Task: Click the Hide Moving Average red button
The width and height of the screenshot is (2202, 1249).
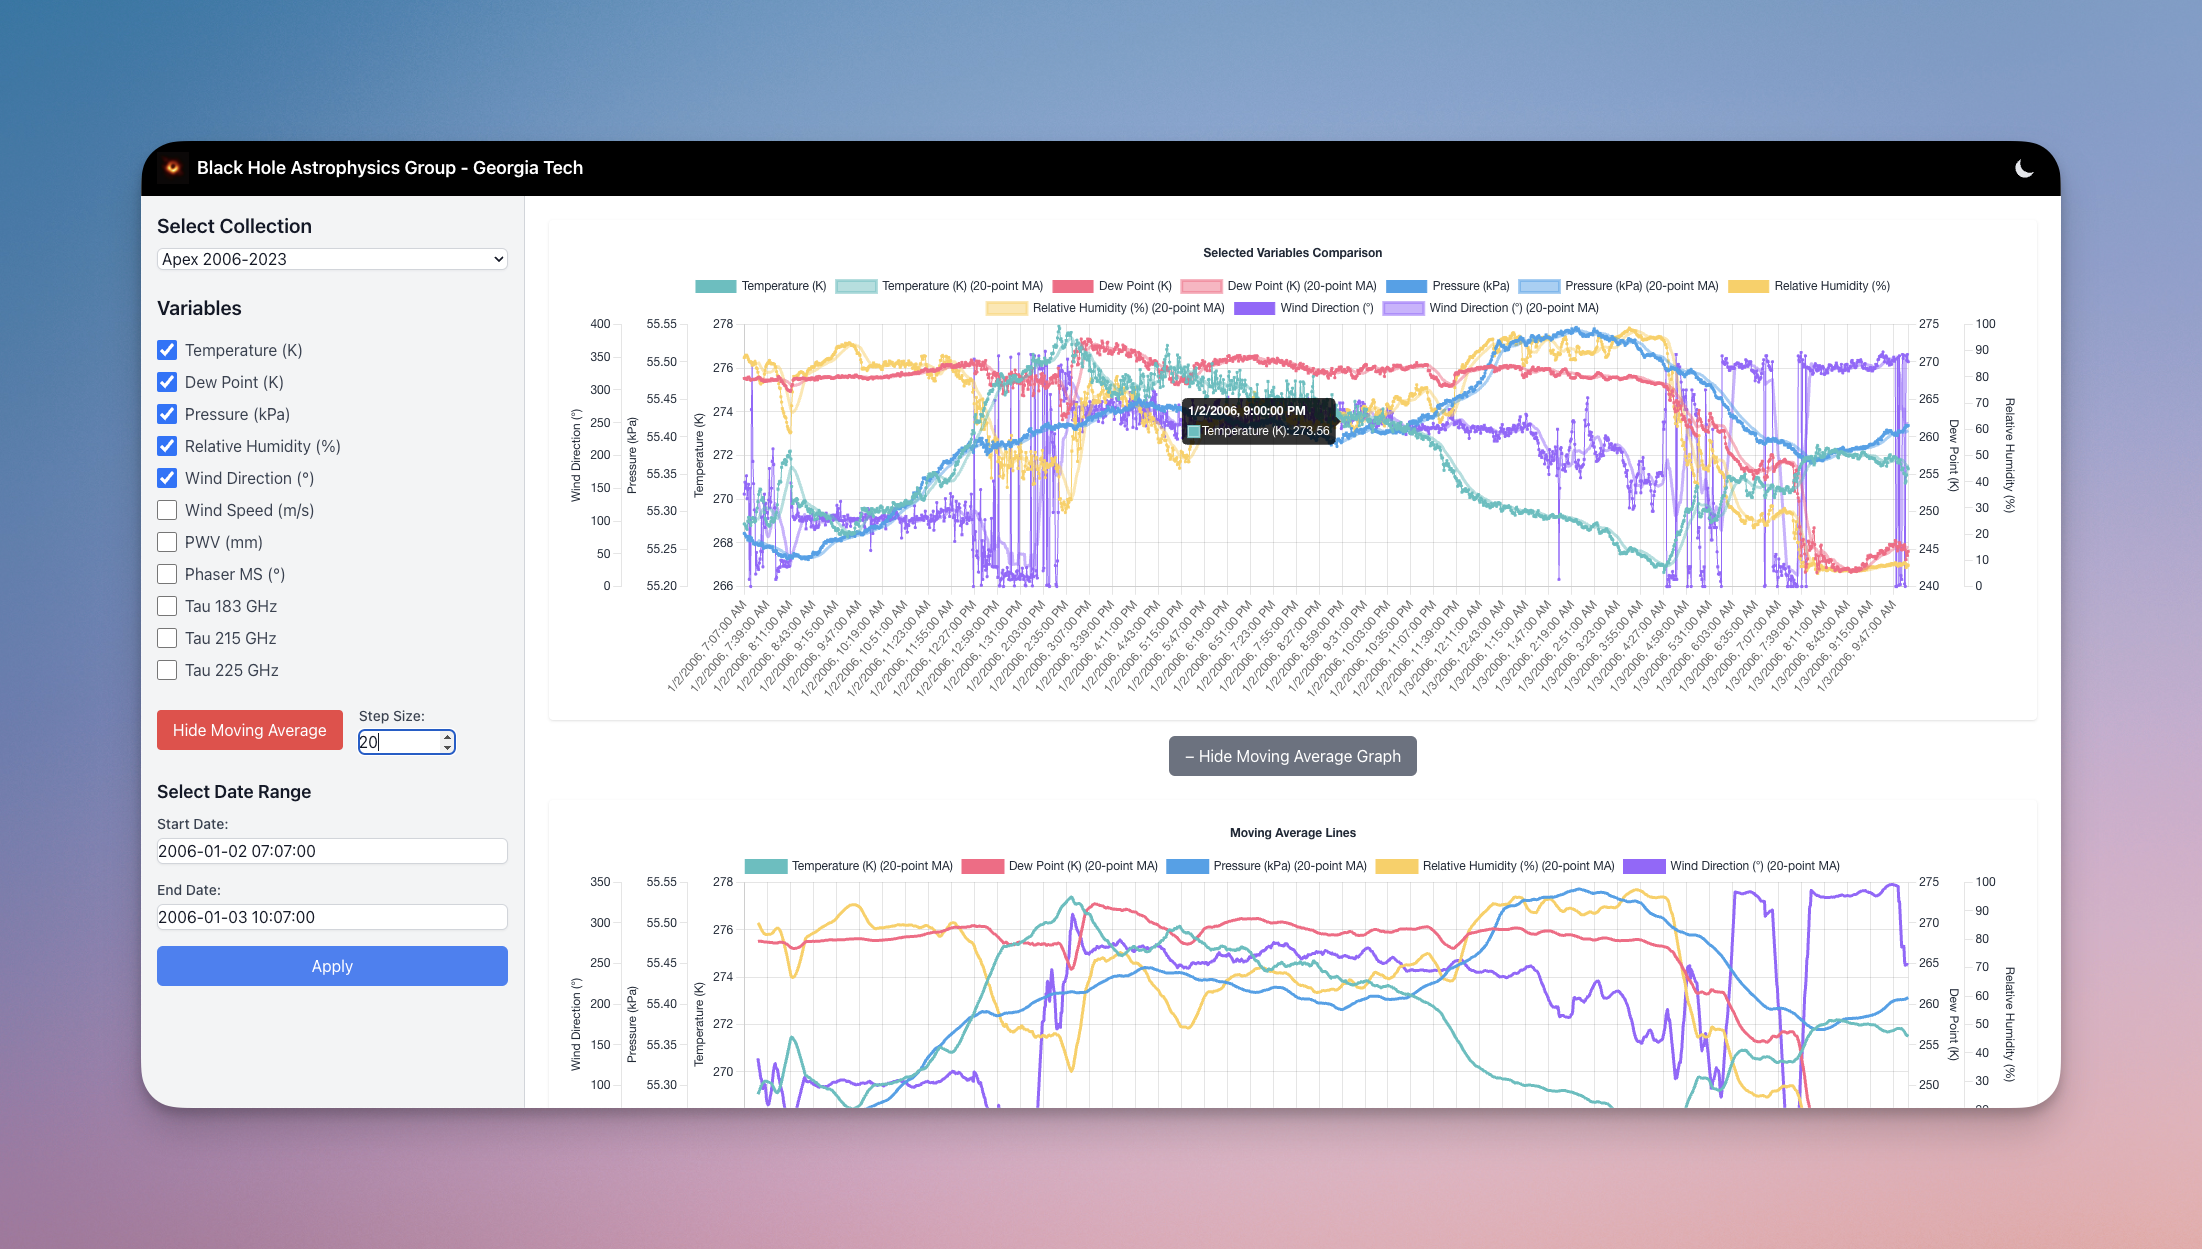Action: tap(250, 730)
